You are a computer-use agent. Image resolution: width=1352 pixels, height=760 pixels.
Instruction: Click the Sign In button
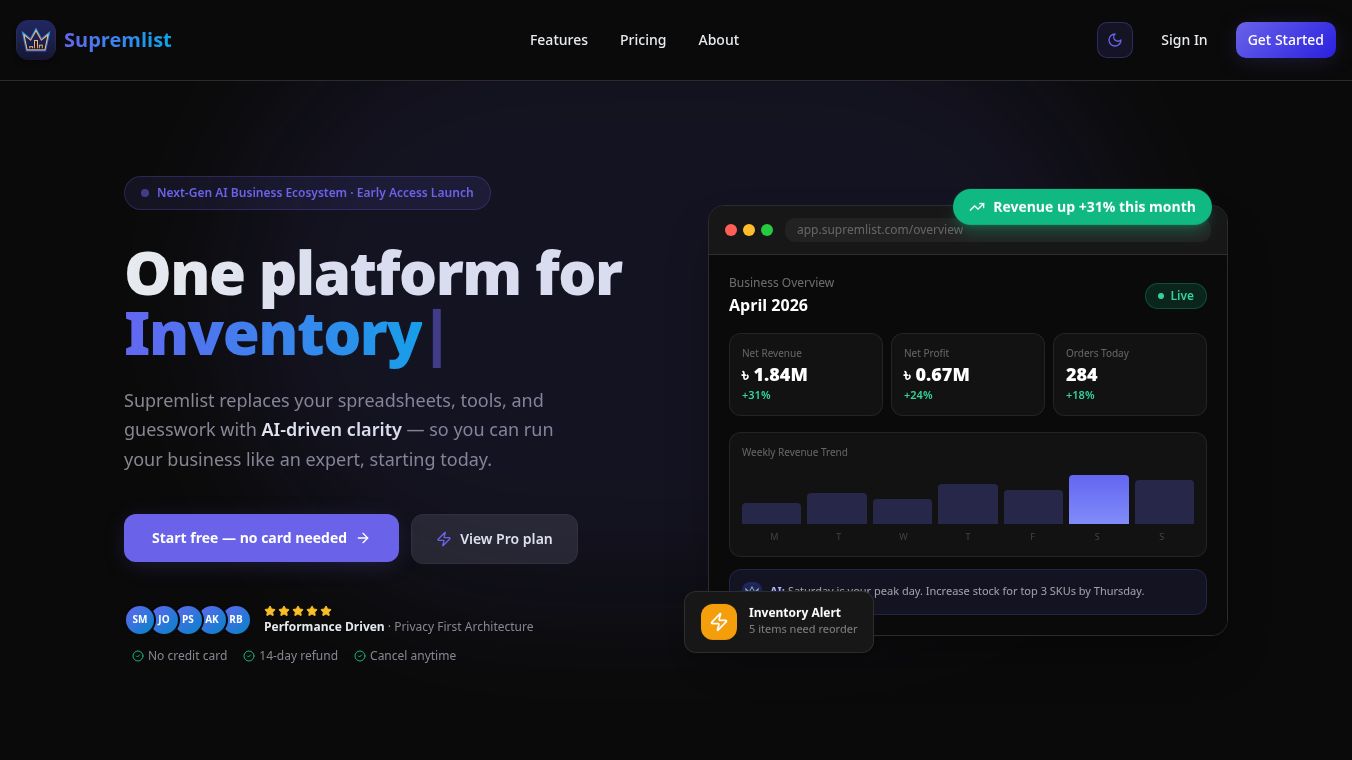[1184, 40]
